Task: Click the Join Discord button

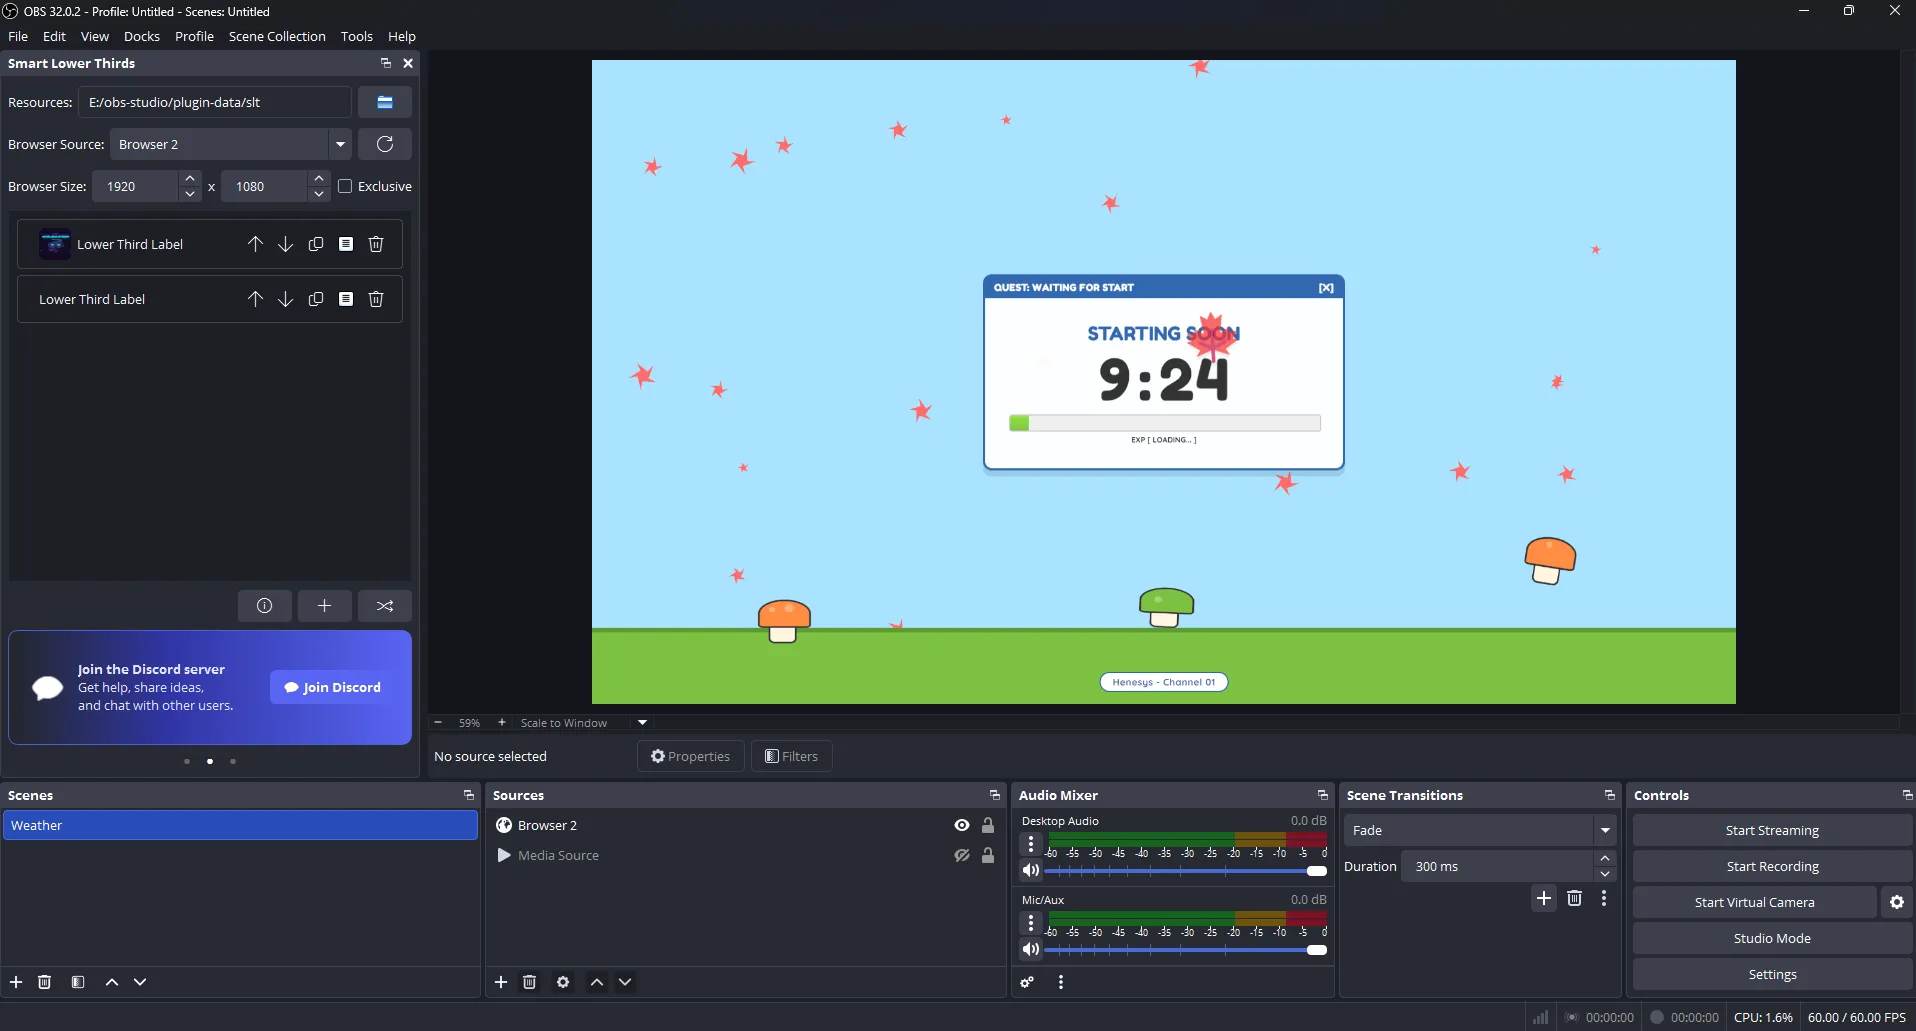Action: [x=331, y=687]
